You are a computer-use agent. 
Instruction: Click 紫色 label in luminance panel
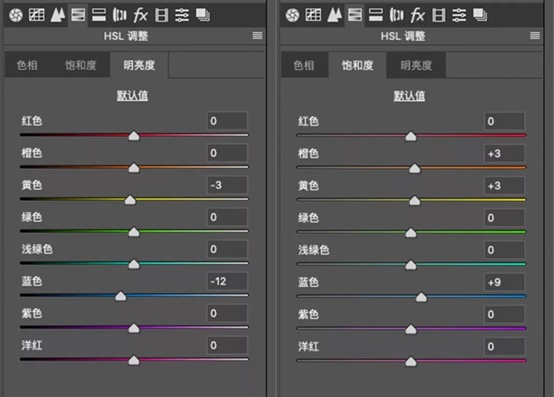point(32,313)
